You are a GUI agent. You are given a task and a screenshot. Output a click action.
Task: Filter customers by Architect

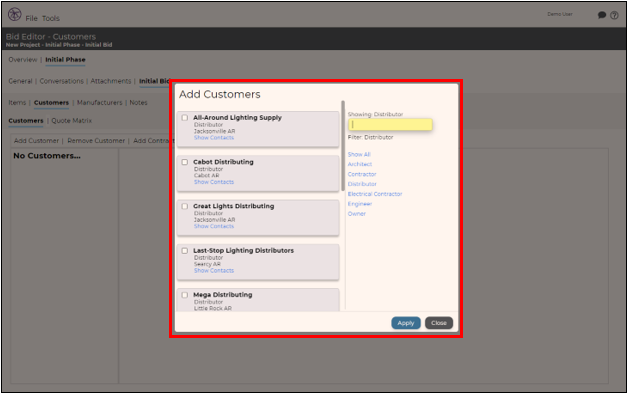360,164
